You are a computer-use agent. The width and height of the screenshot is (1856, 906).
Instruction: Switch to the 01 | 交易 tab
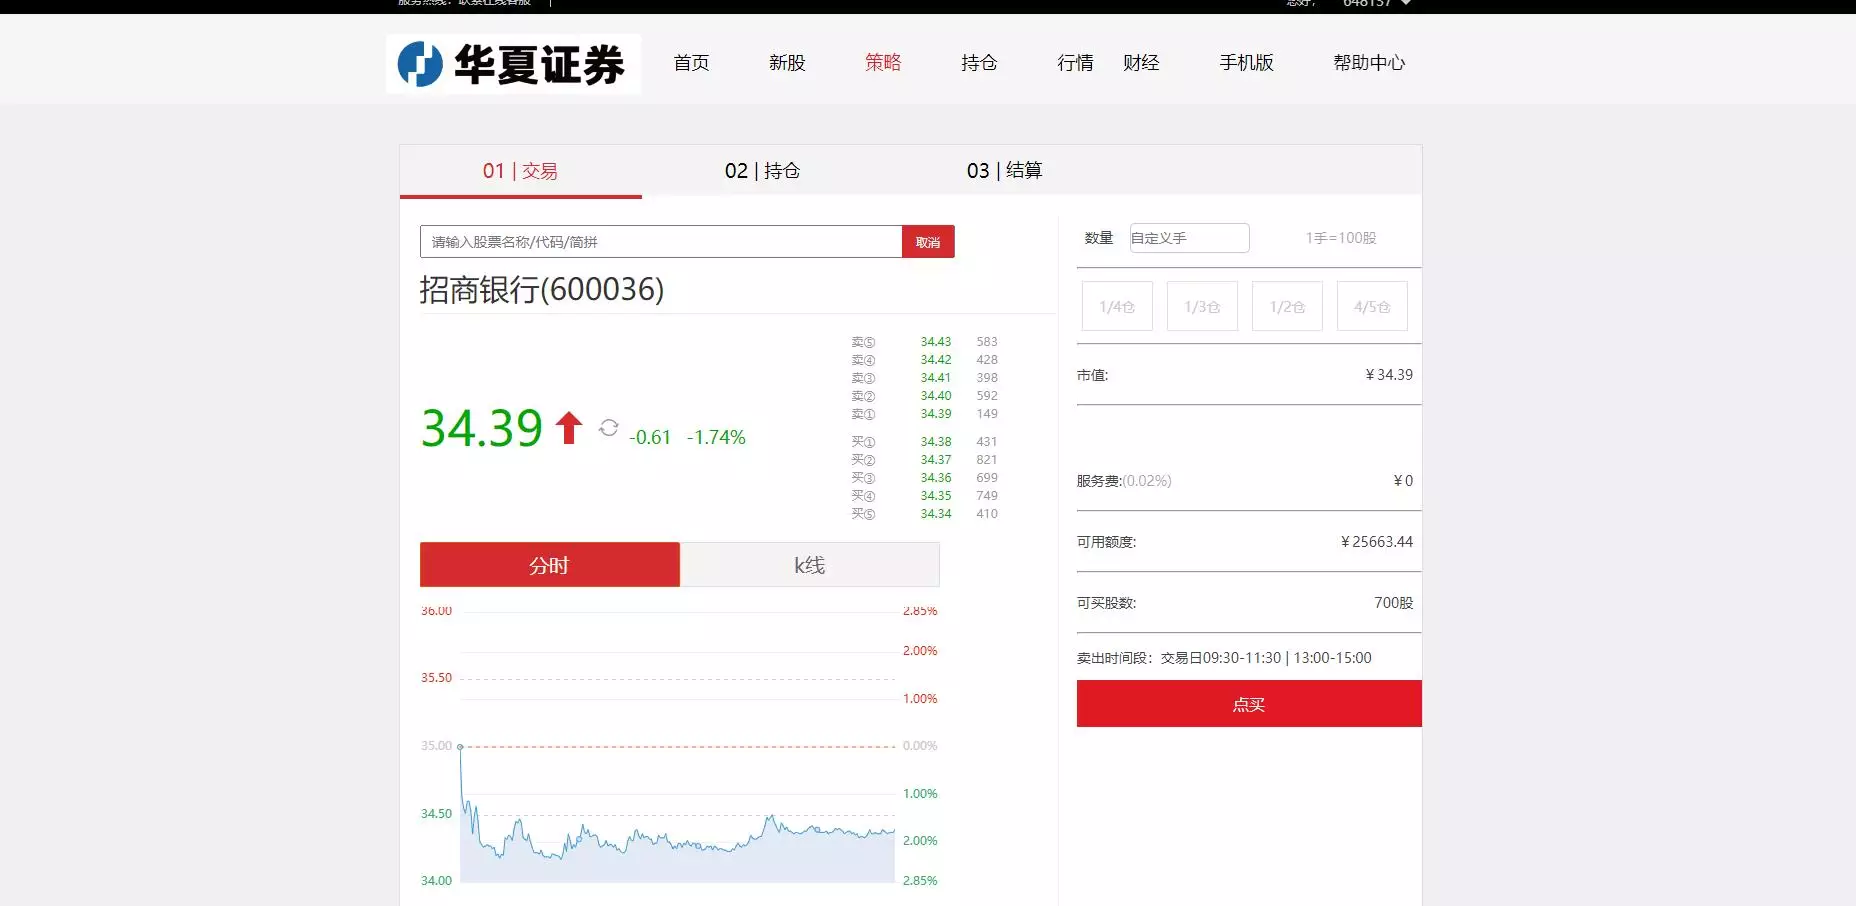pyautogui.click(x=520, y=171)
